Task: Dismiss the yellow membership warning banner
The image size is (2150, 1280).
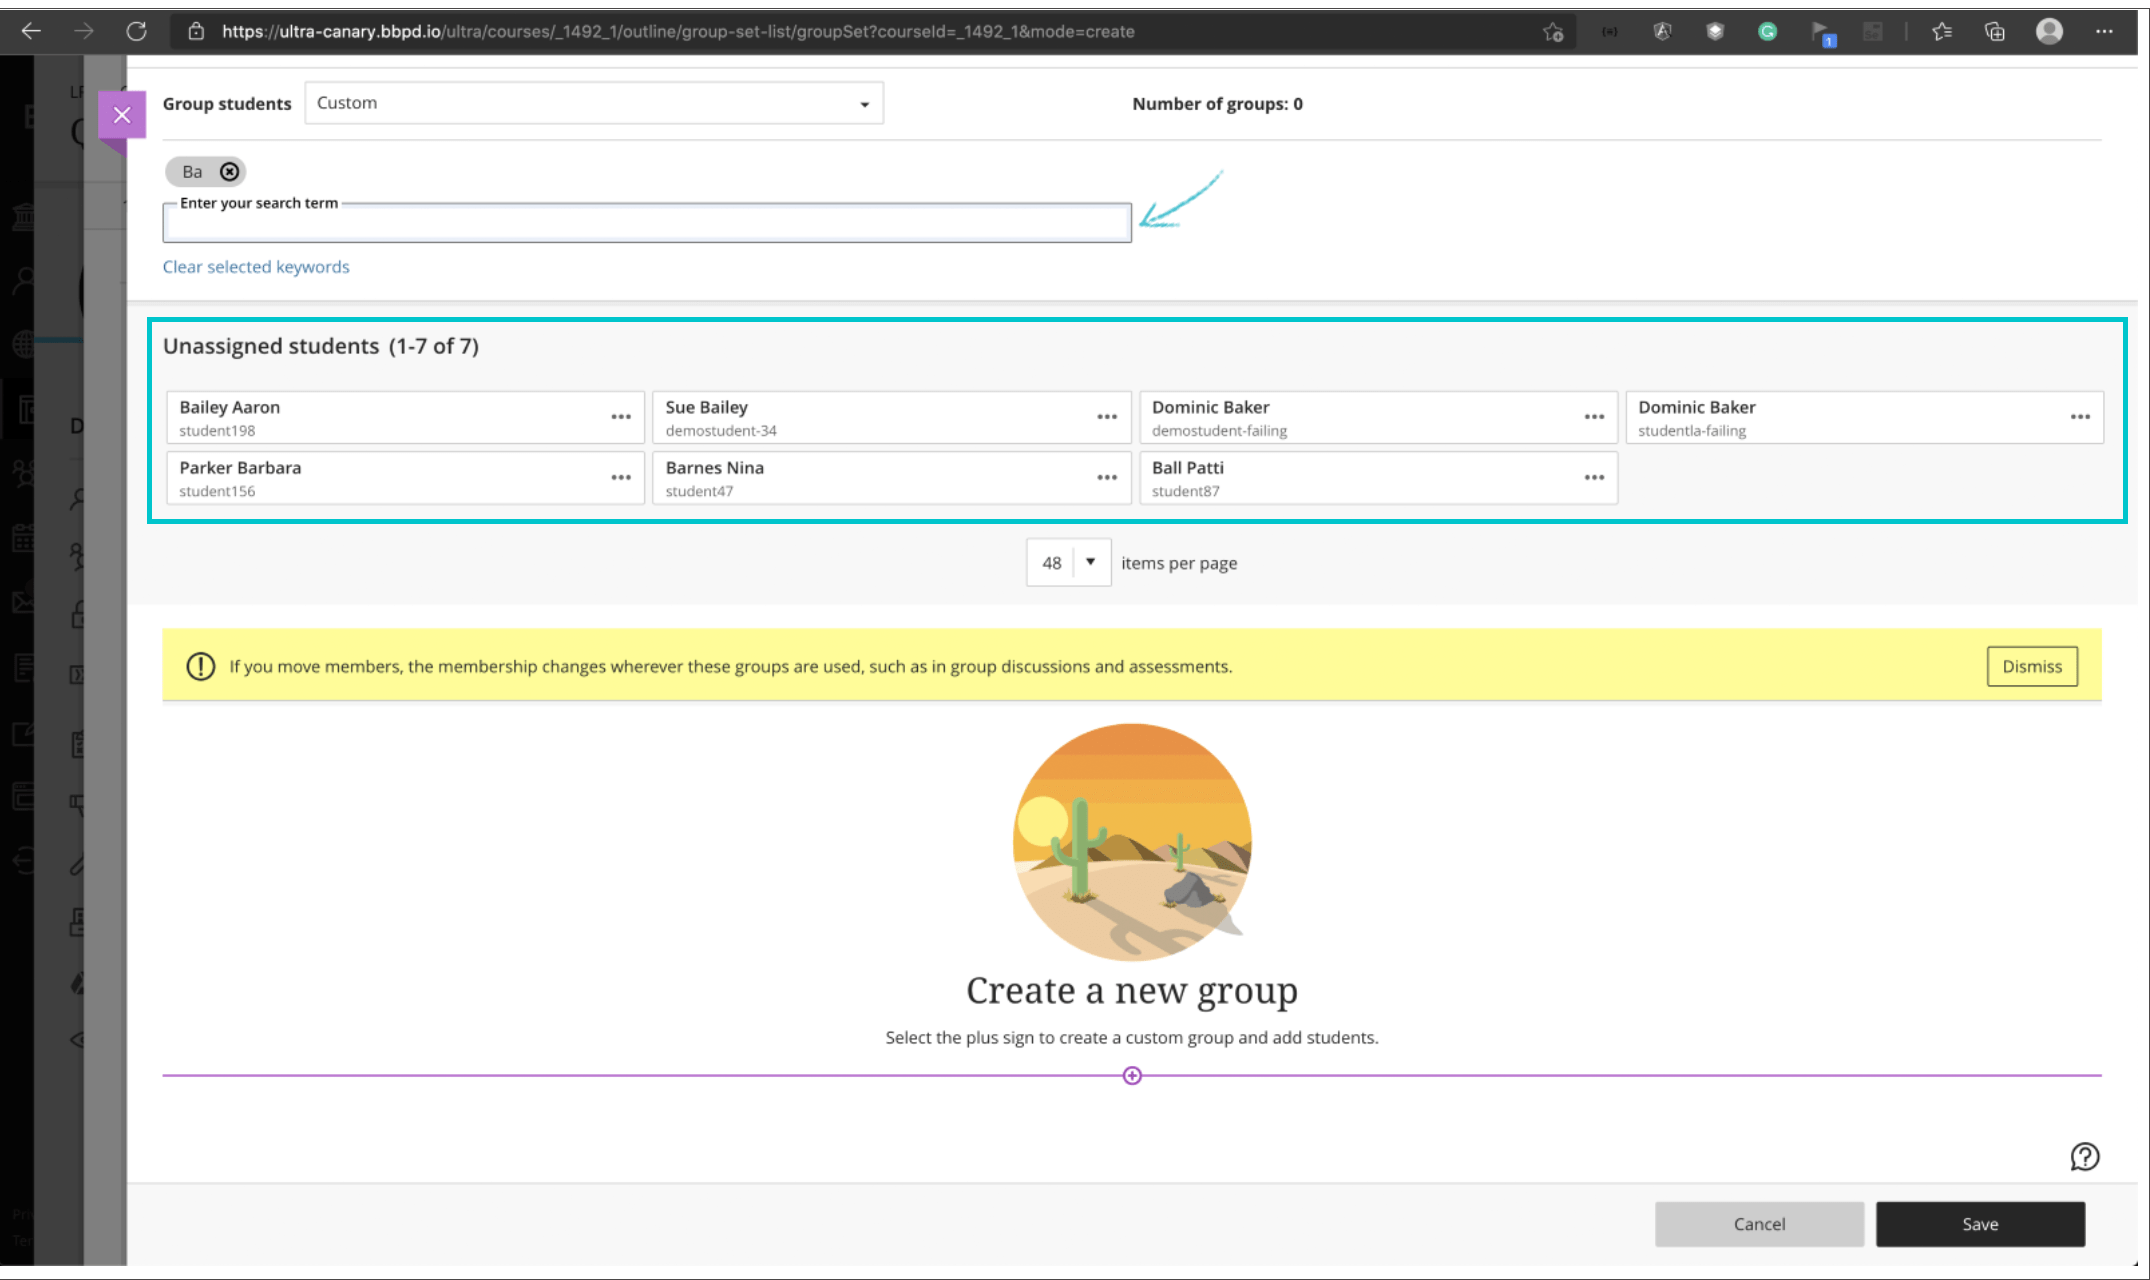Action: point(2032,666)
